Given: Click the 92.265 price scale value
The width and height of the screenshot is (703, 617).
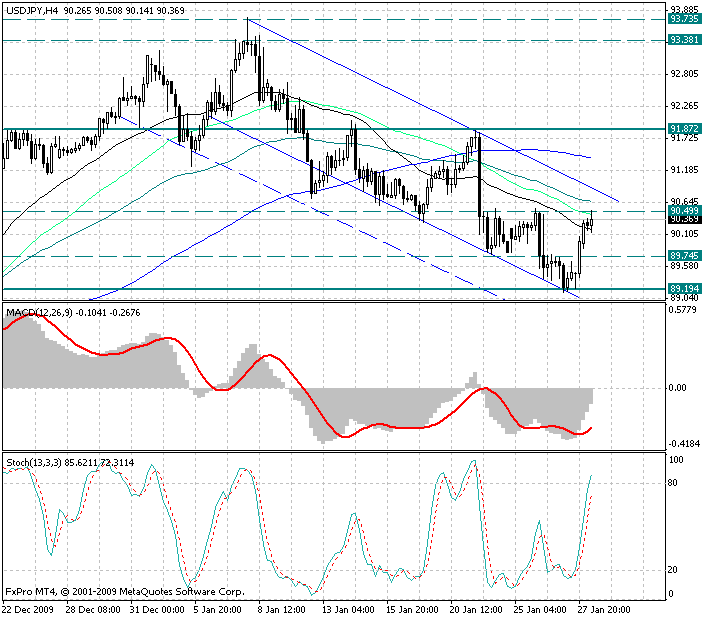Looking at the screenshot, I should (x=685, y=106).
